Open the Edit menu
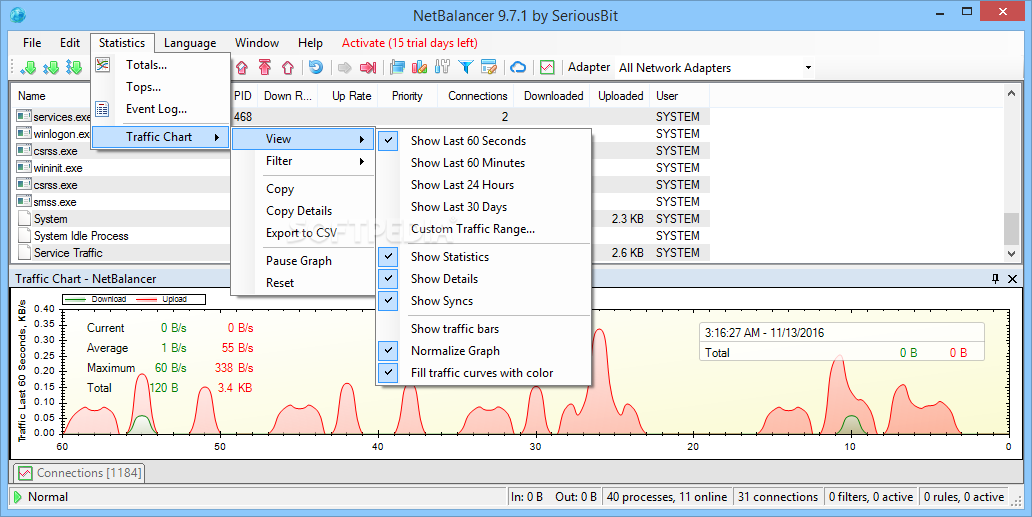The width and height of the screenshot is (1032, 517). click(x=70, y=43)
